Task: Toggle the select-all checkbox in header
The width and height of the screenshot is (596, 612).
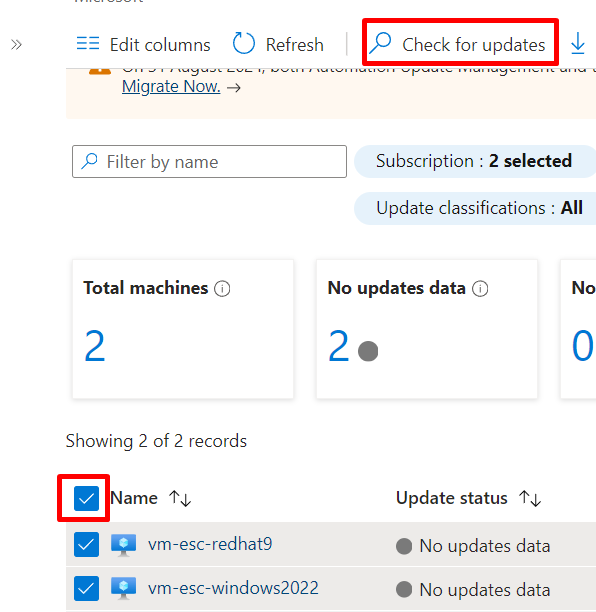Action: pos(86,498)
